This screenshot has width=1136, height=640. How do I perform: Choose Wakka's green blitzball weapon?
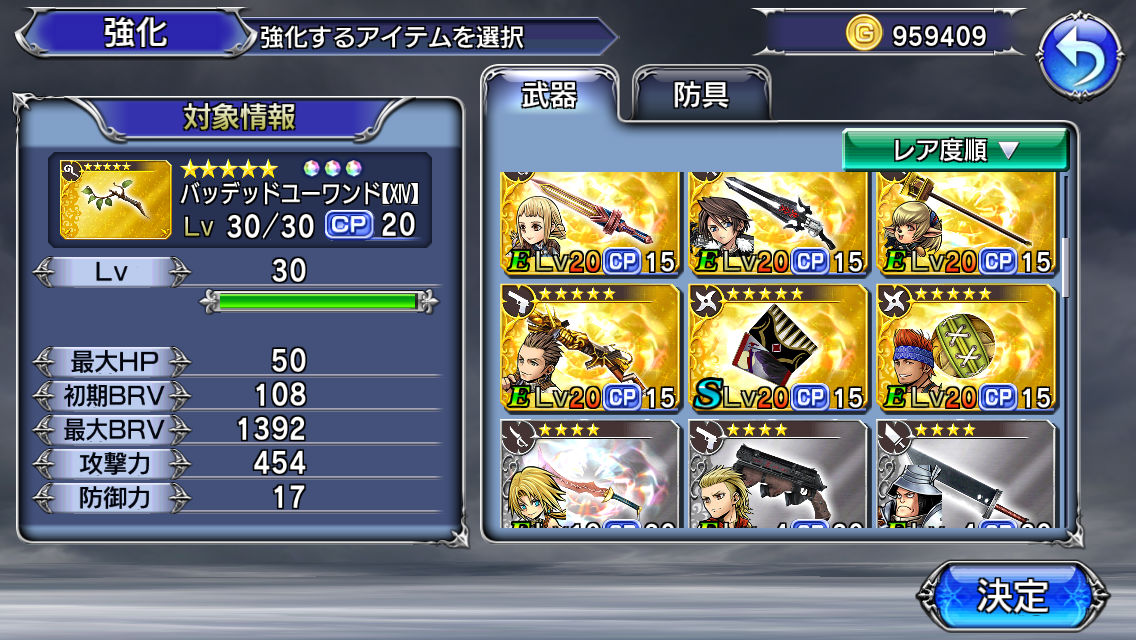tap(966, 347)
